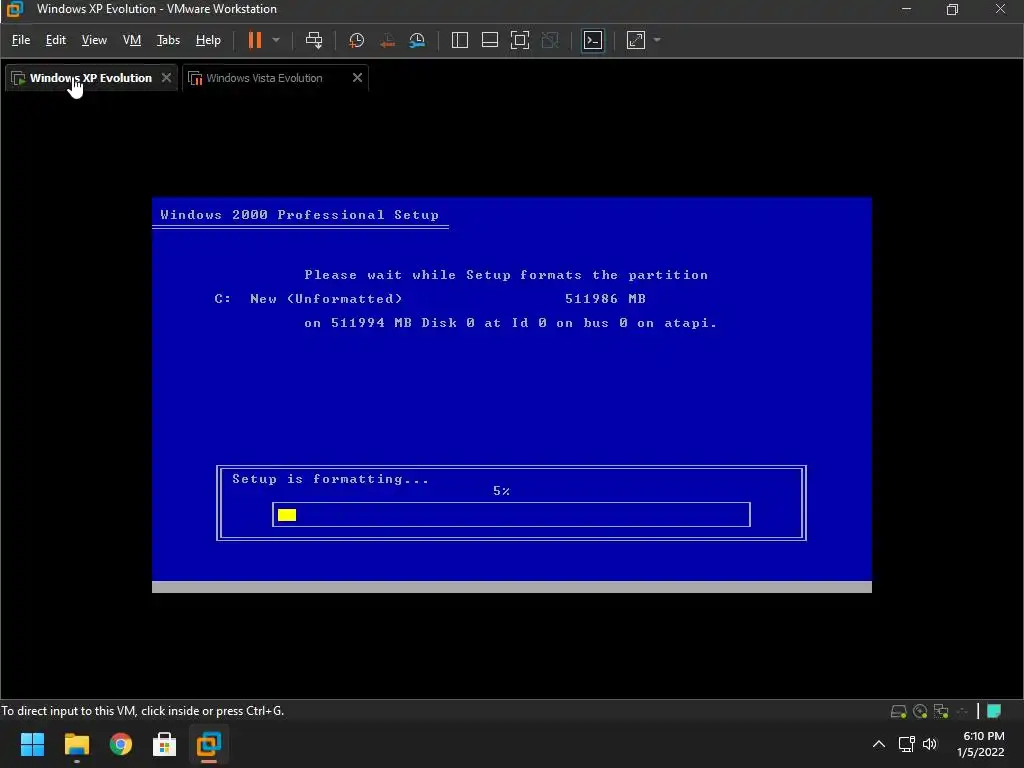Click the network system tray icon
1024x768 pixels.
(x=906, y=744)
